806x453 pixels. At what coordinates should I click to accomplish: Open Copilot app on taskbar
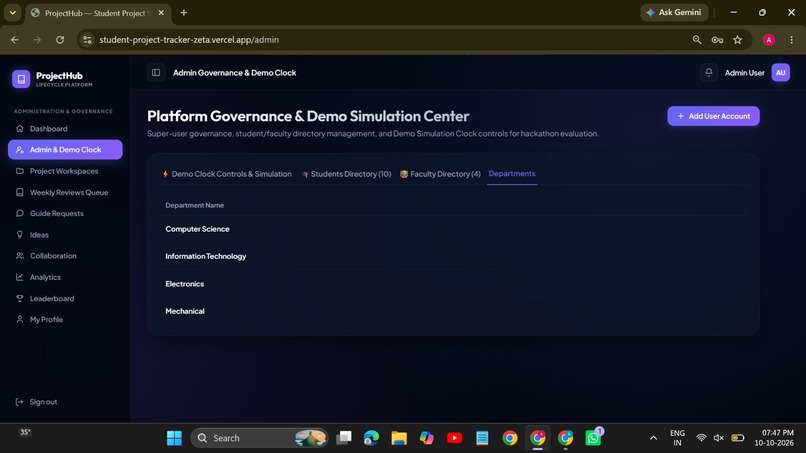[x=427, y=438]
